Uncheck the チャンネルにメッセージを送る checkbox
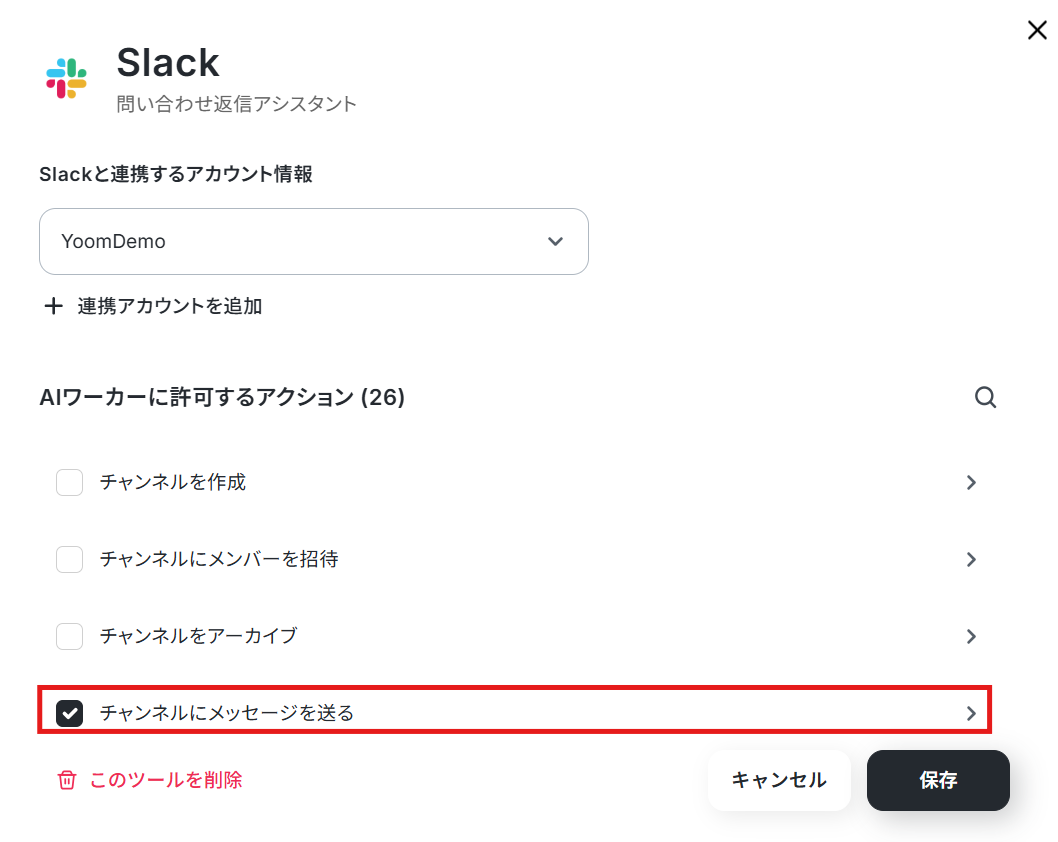This screenshot has height=842, width=1058. (x=69, y=713)
